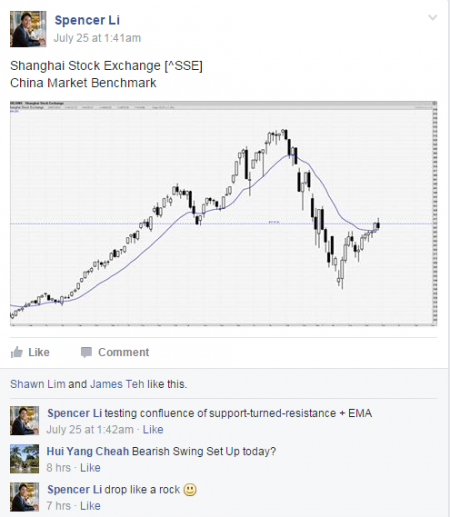Click the smiley emoticon in last comment
The image size is (450, 517).
[x=190, y=490]
